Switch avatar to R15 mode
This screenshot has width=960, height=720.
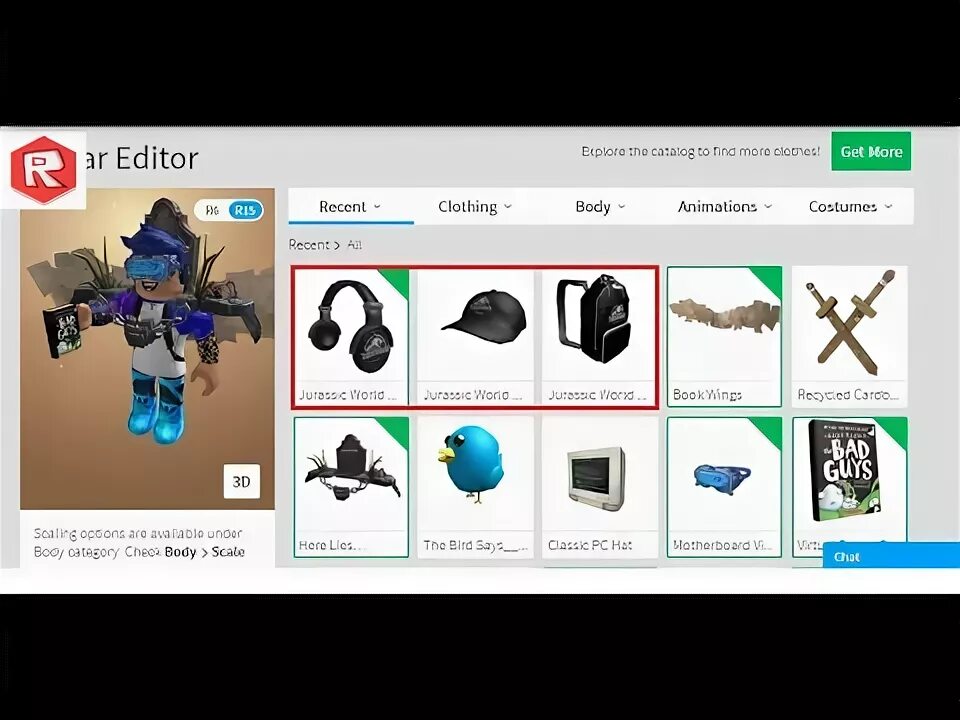coord(245,211)
